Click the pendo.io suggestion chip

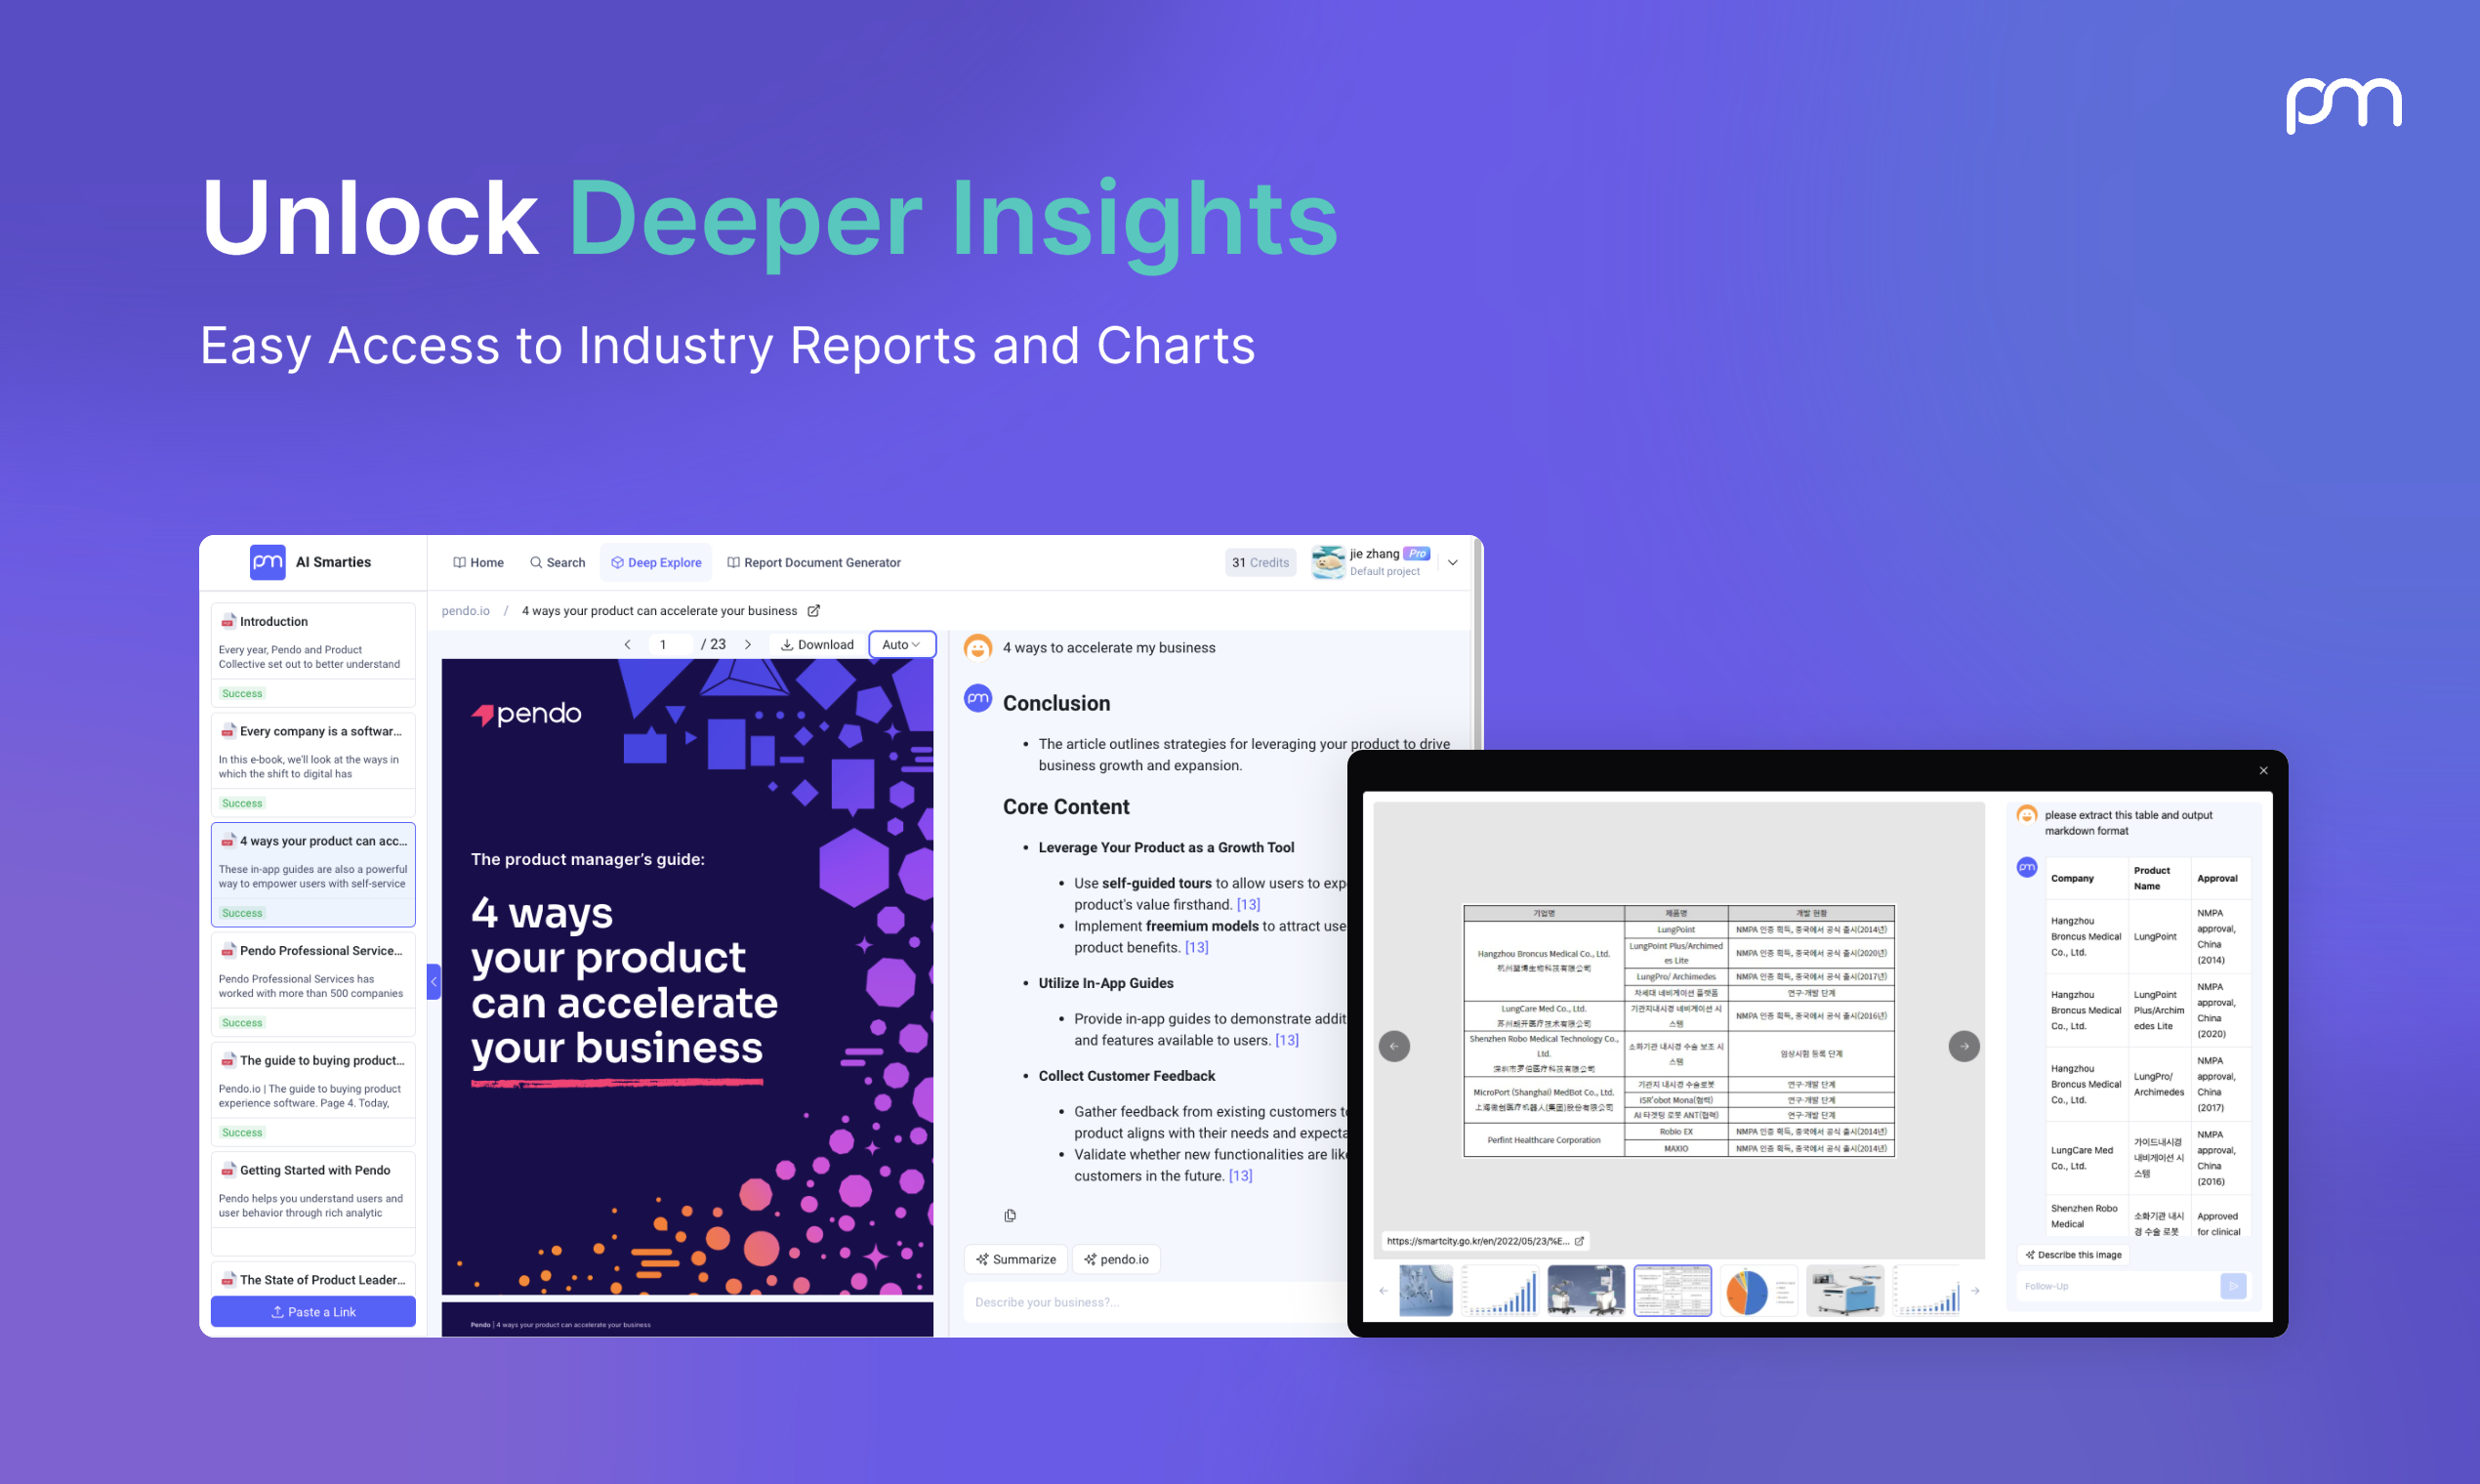coord(1116,1259)
